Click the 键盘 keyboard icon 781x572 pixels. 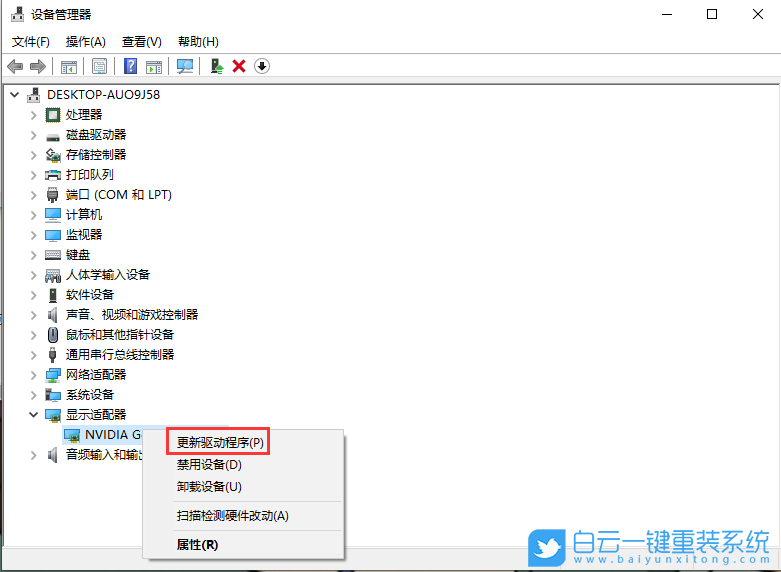point(53,255)
